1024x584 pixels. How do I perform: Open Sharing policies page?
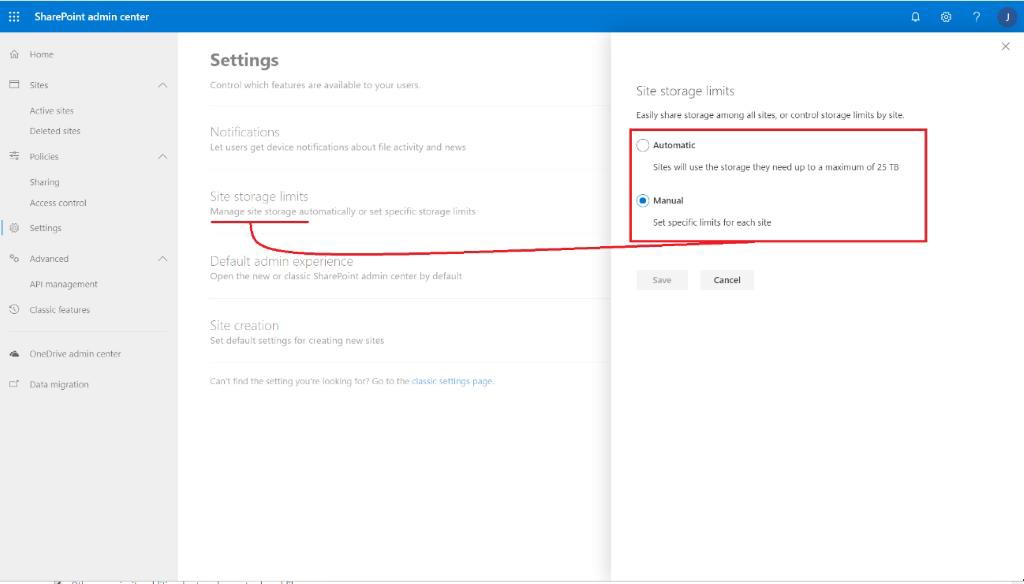click(44, 182)
